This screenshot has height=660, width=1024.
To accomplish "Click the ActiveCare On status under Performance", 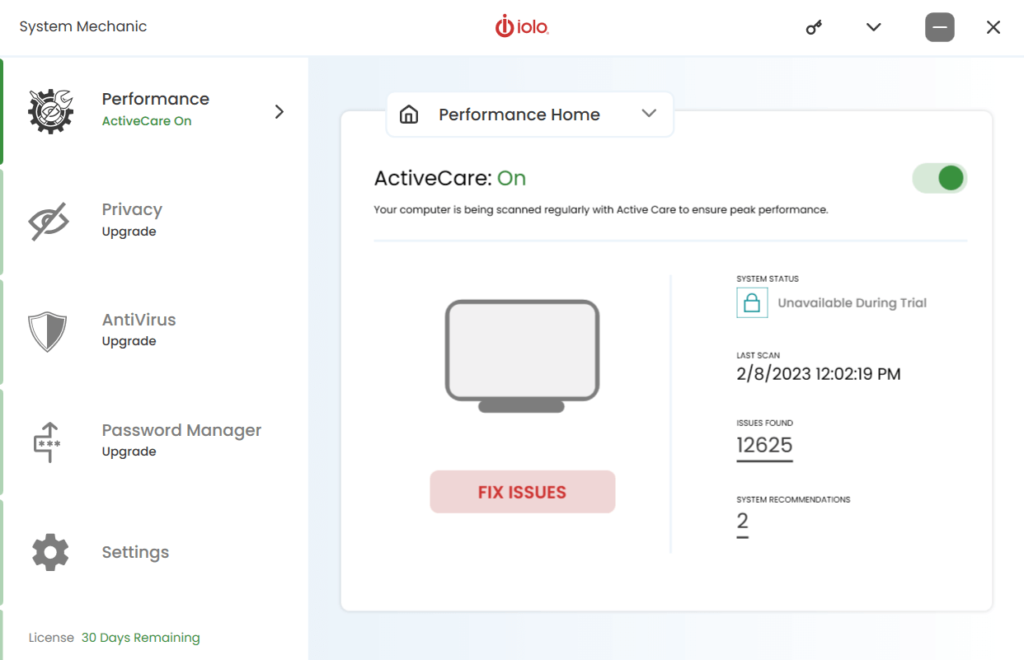I will tap(146, 121).
